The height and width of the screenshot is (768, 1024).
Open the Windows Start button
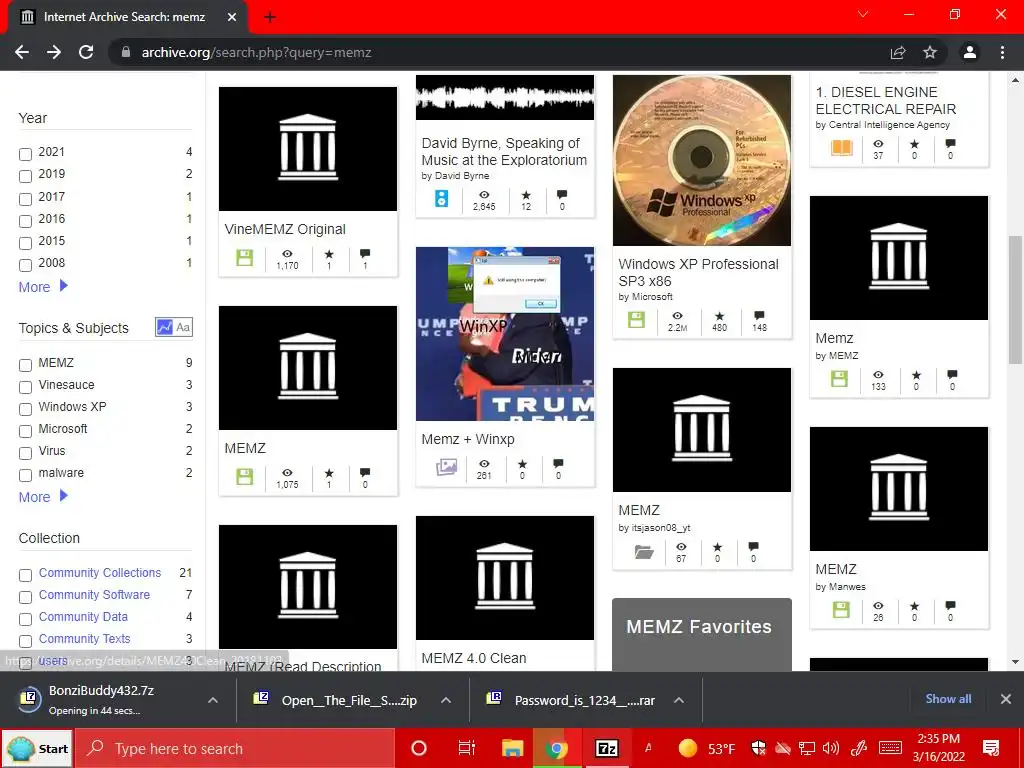point(38,748)
